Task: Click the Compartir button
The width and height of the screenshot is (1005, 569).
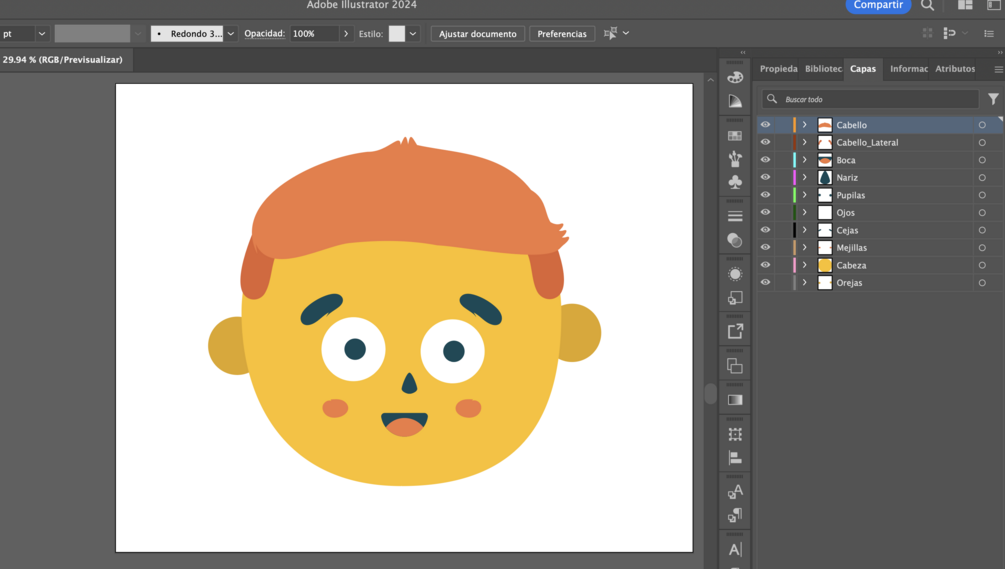Action: (x=878, y=5)
